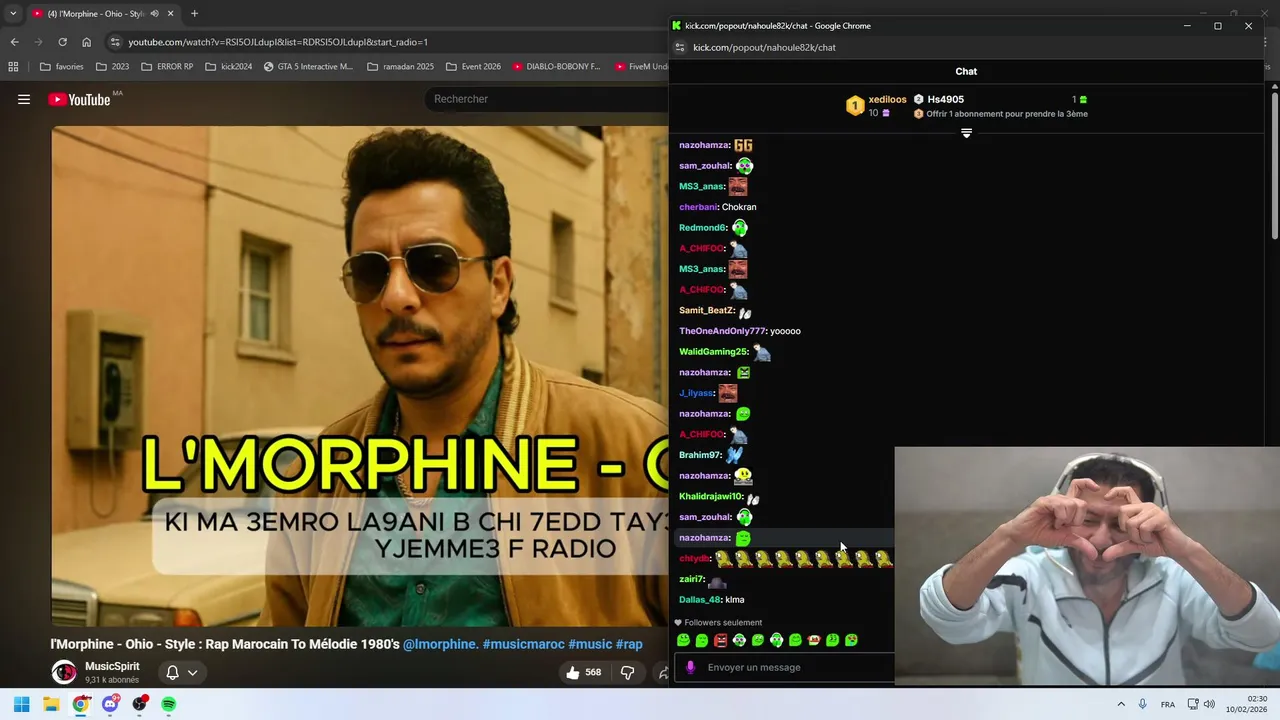Open the @lmorphine mention link
1280x720 pixels.
pyautogui.click(x=440, y=644)
